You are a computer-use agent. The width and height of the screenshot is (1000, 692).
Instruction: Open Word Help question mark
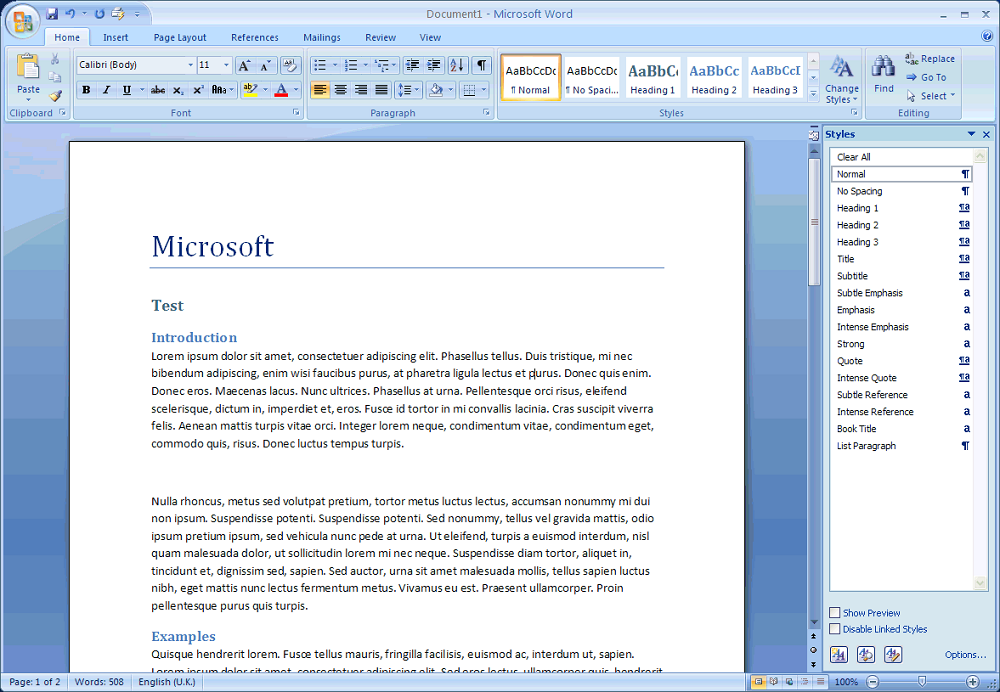(987, 37)
